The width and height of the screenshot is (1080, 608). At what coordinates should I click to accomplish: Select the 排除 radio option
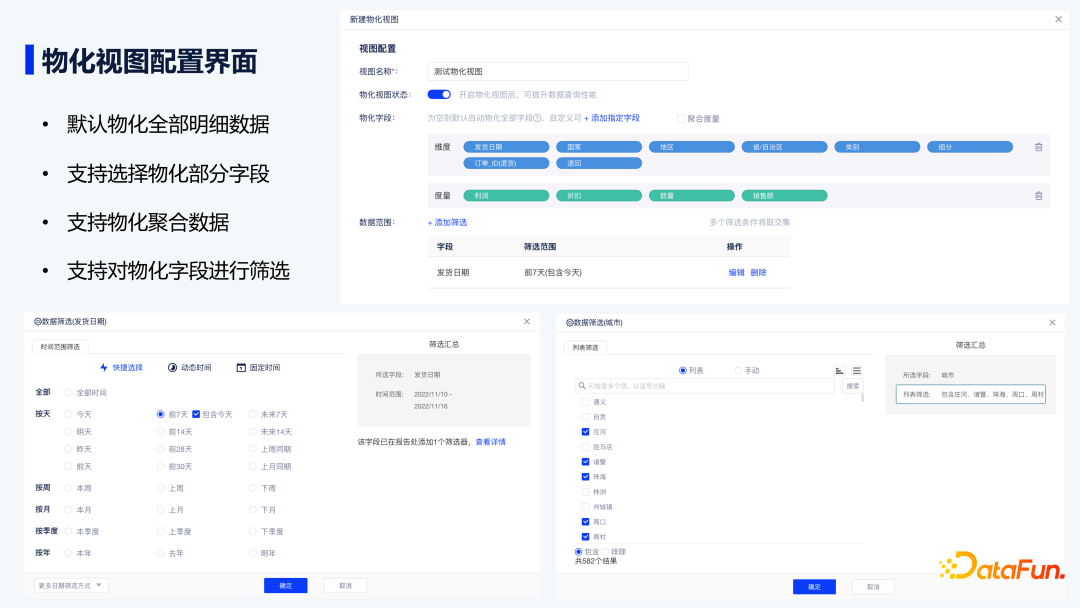[605, 552]
